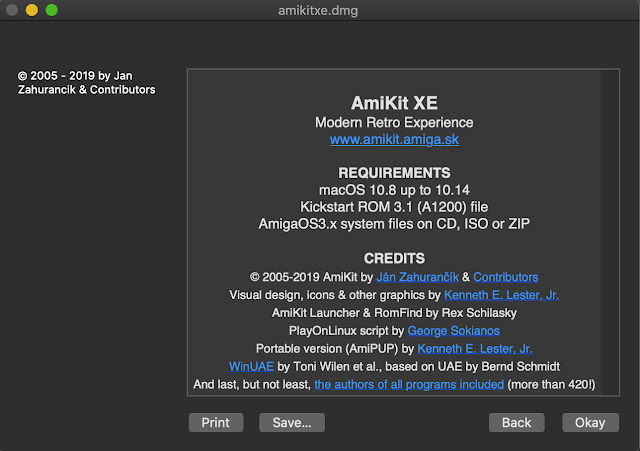Click the Save... button
This screenshot has height=451, width=640.
pos(292,422)
